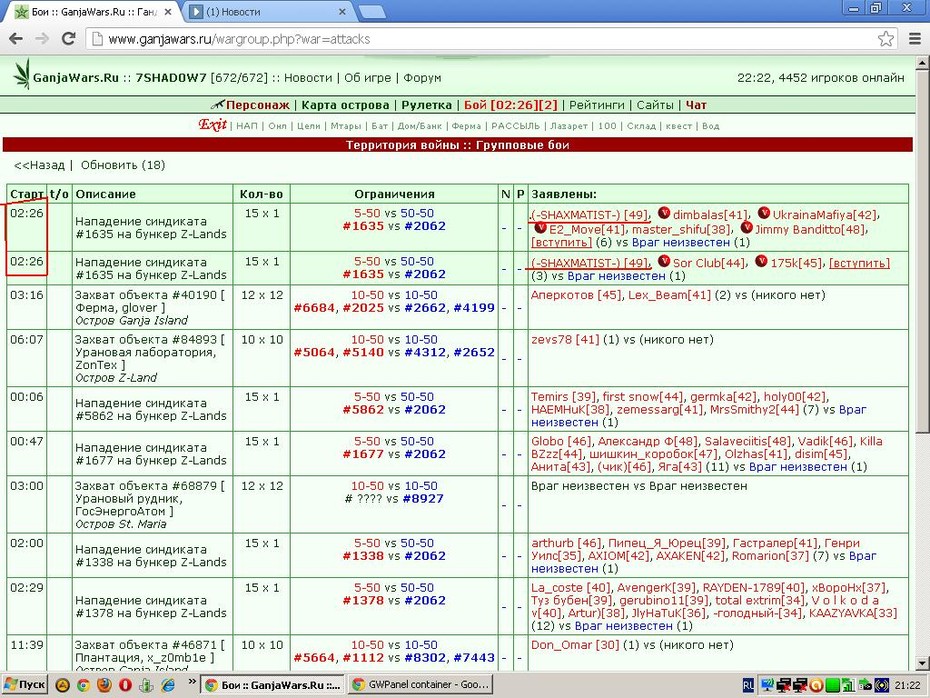Click the Об игре header link
930x698 pixels.
pos(368,78)
